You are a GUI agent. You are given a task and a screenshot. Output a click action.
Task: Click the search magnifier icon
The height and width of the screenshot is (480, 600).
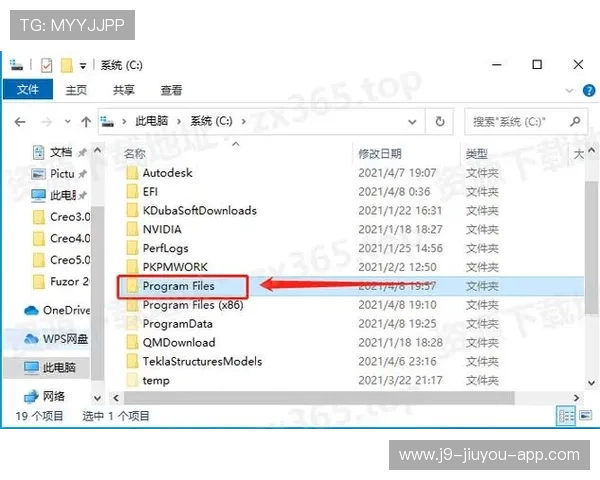tap(575, 122)
